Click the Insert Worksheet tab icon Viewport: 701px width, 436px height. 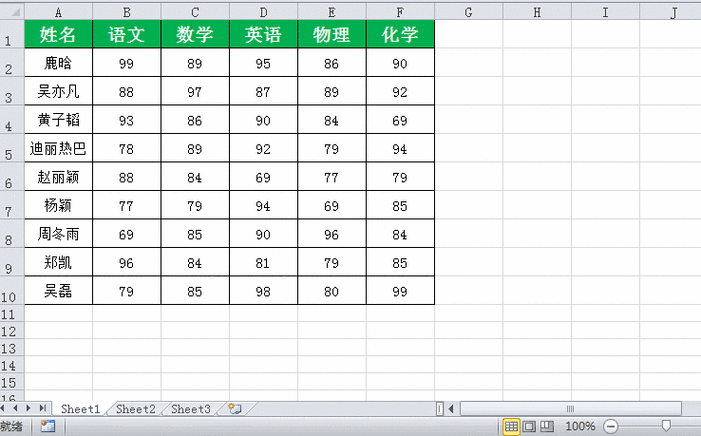coord(235,409)
